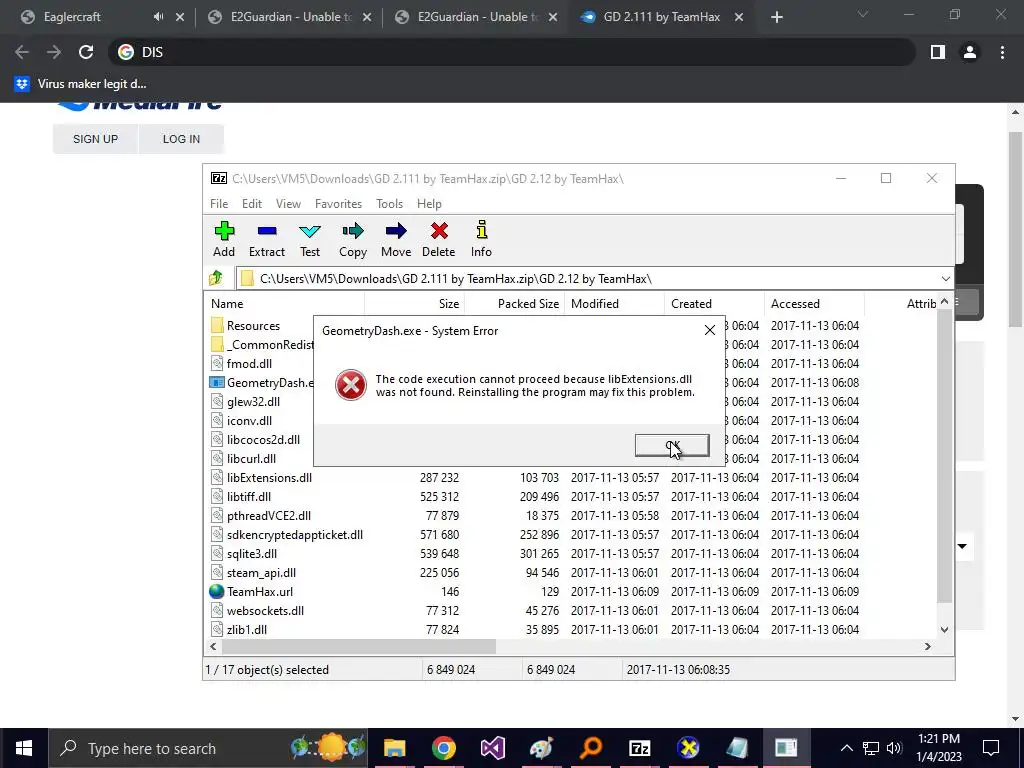Select the libExtensions.dll file
This screenshot has height=768, width=1024.
[269, 477]
